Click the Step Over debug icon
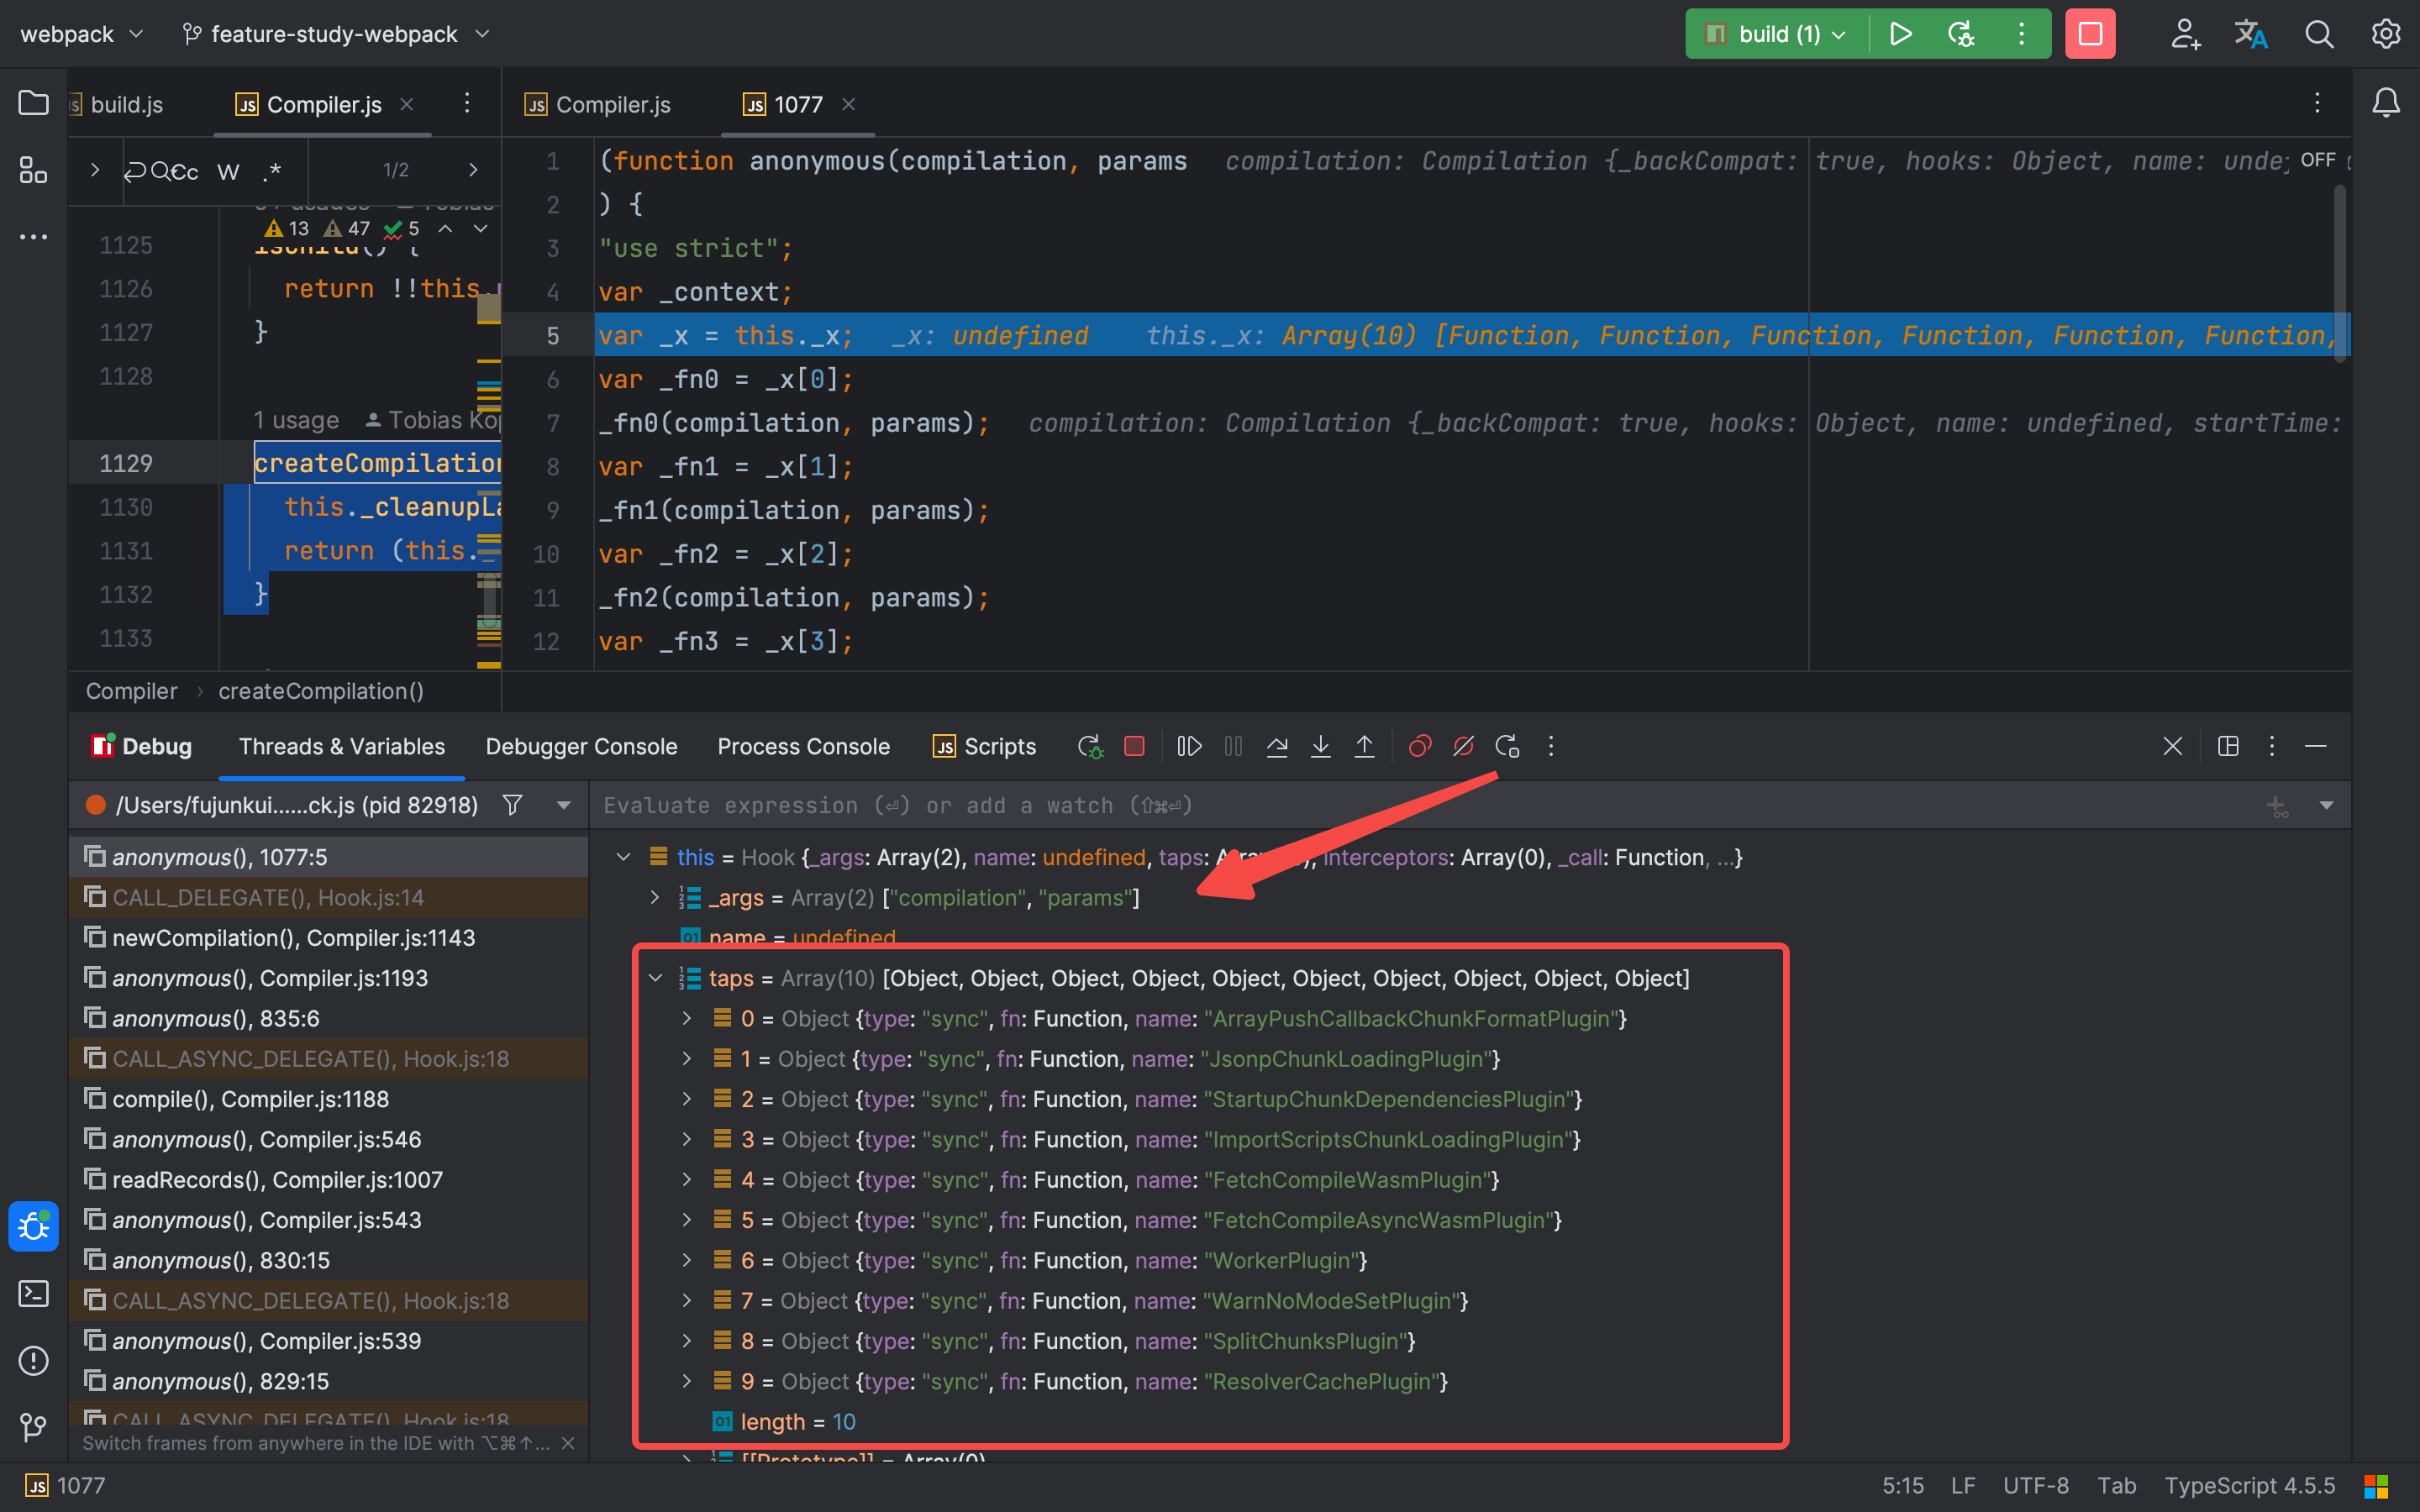 coord(1277,746)
